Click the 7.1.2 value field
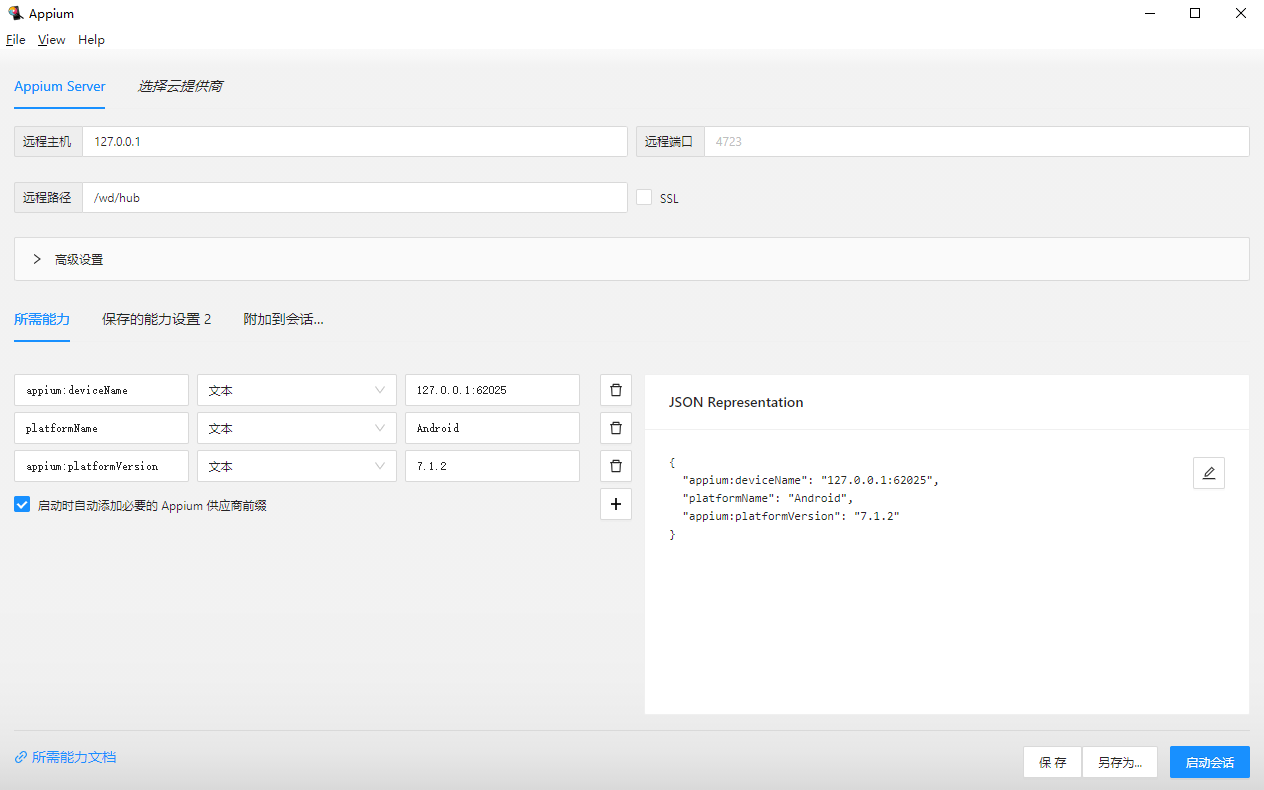This screenshot has width=1264, height=790. pos(492,466)
